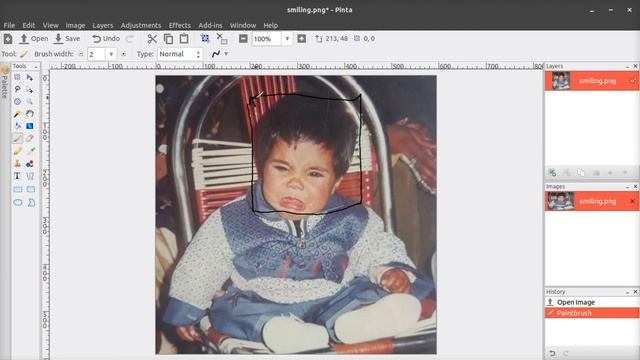The width and height of the screenshot is (640, 360).
Task: Select the Rounded Rectangle tool
Action: 31,189
